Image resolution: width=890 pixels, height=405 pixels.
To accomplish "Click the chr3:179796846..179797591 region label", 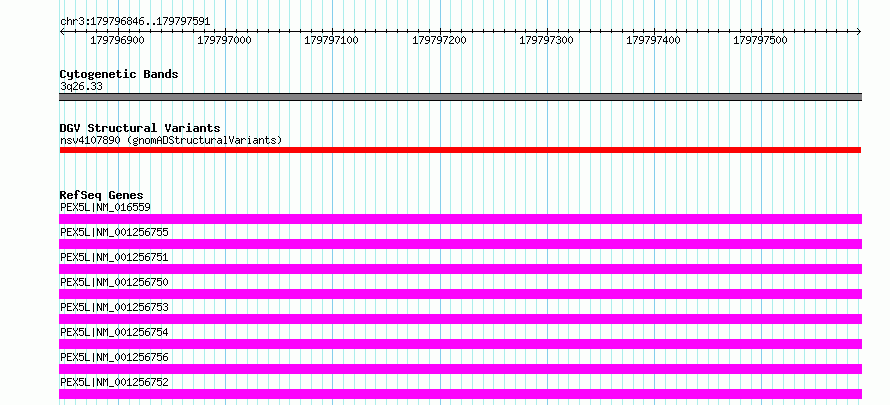I will click(x=135, y=22).
